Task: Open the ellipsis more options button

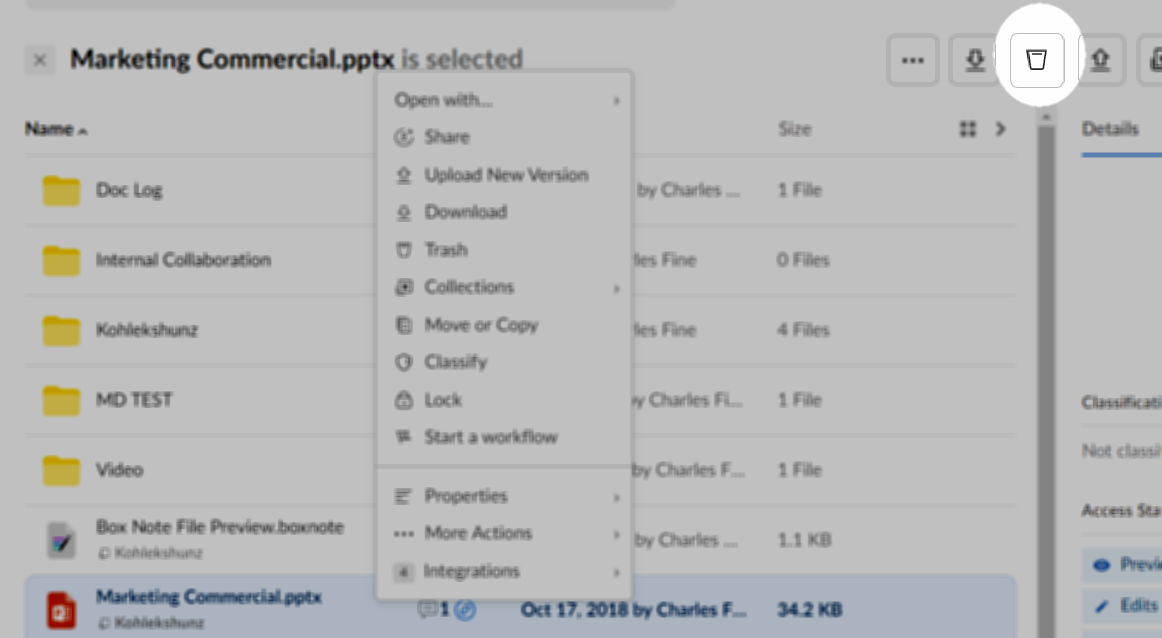Action: (912, 60)
